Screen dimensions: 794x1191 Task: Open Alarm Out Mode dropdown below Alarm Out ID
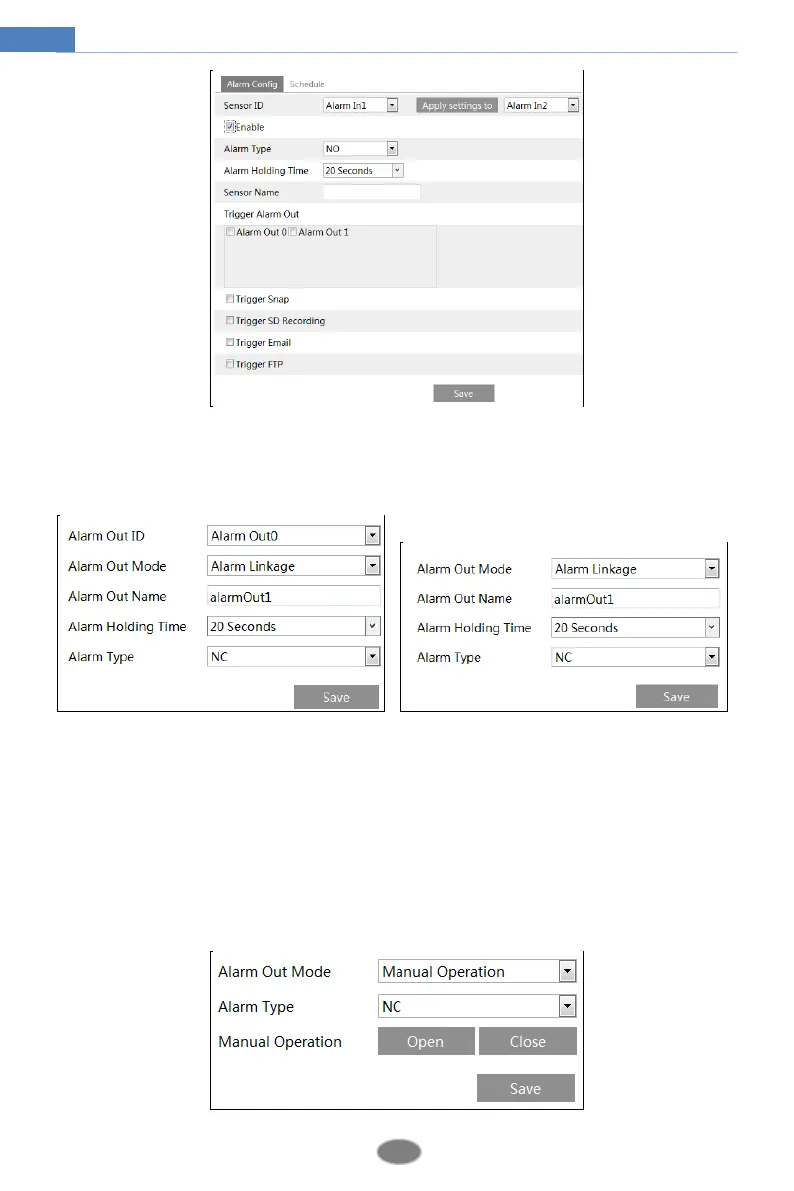[293, 566]
